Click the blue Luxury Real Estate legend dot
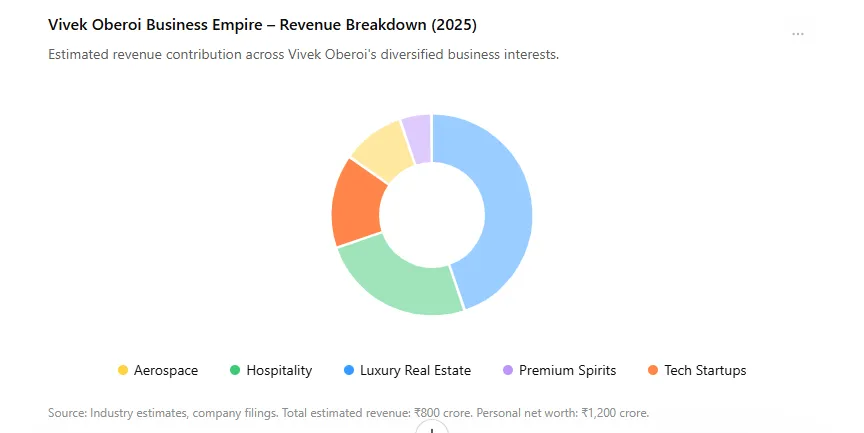This screenshot has width=864, height=433. pos(349,370)
